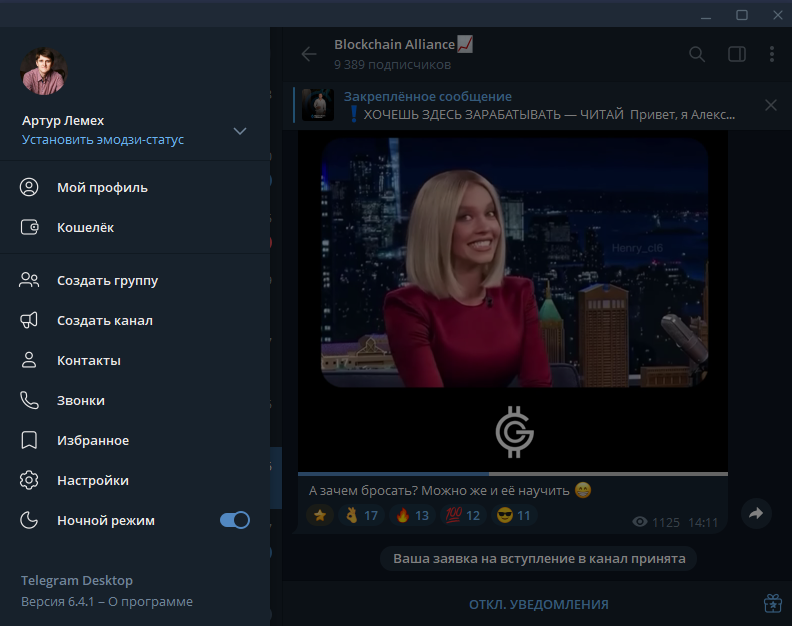This screenshot has width=792, height=626.
Task: Expand accounts list chevron near Артур Лемех
Action: click(x=240, y=131)
